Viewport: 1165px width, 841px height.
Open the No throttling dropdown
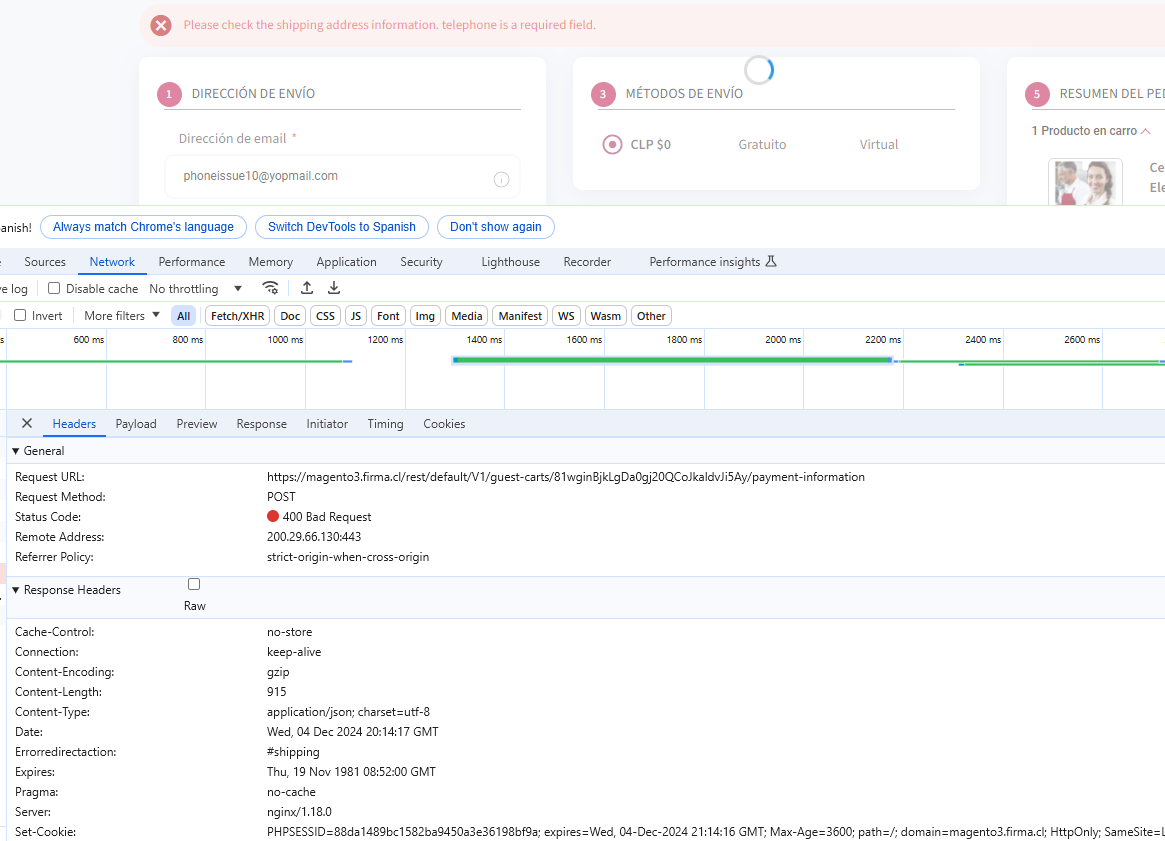click(x=196, y=287)
